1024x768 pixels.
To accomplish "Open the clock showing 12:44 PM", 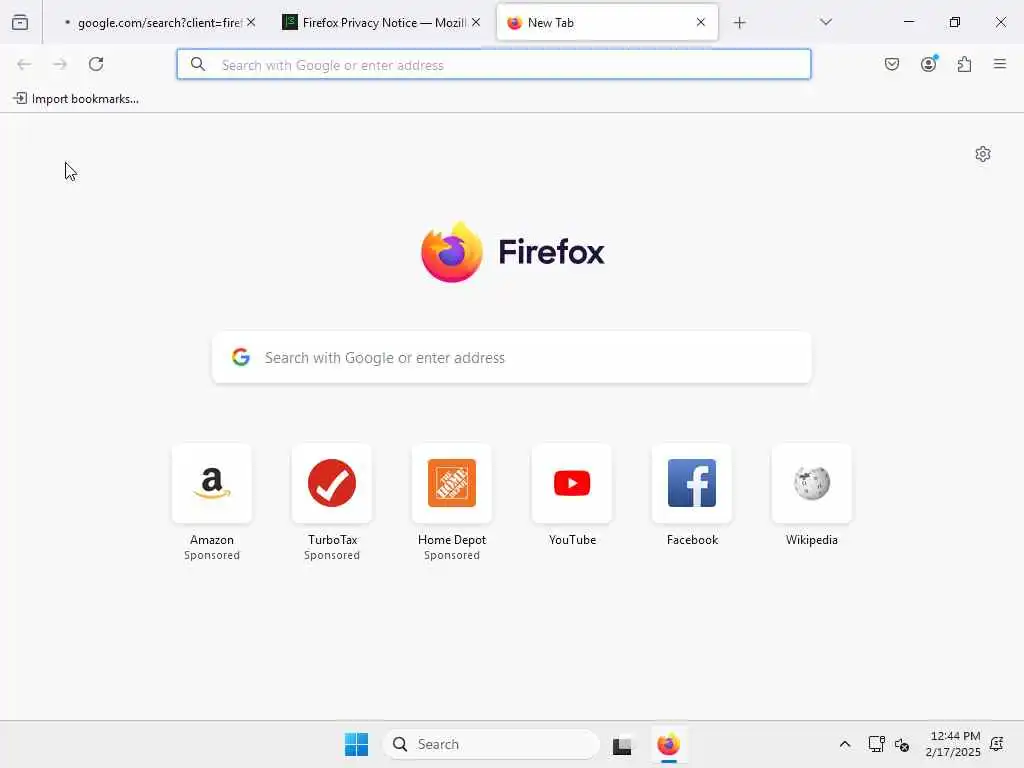I will [953, 744].
